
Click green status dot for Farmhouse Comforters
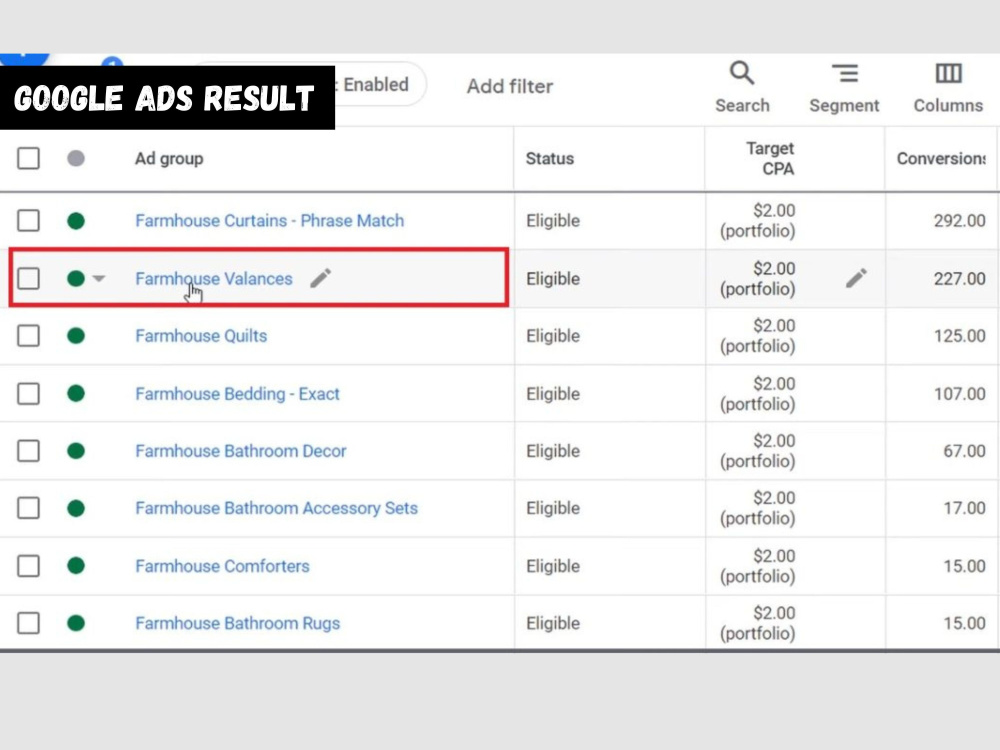tap(76, 566)
